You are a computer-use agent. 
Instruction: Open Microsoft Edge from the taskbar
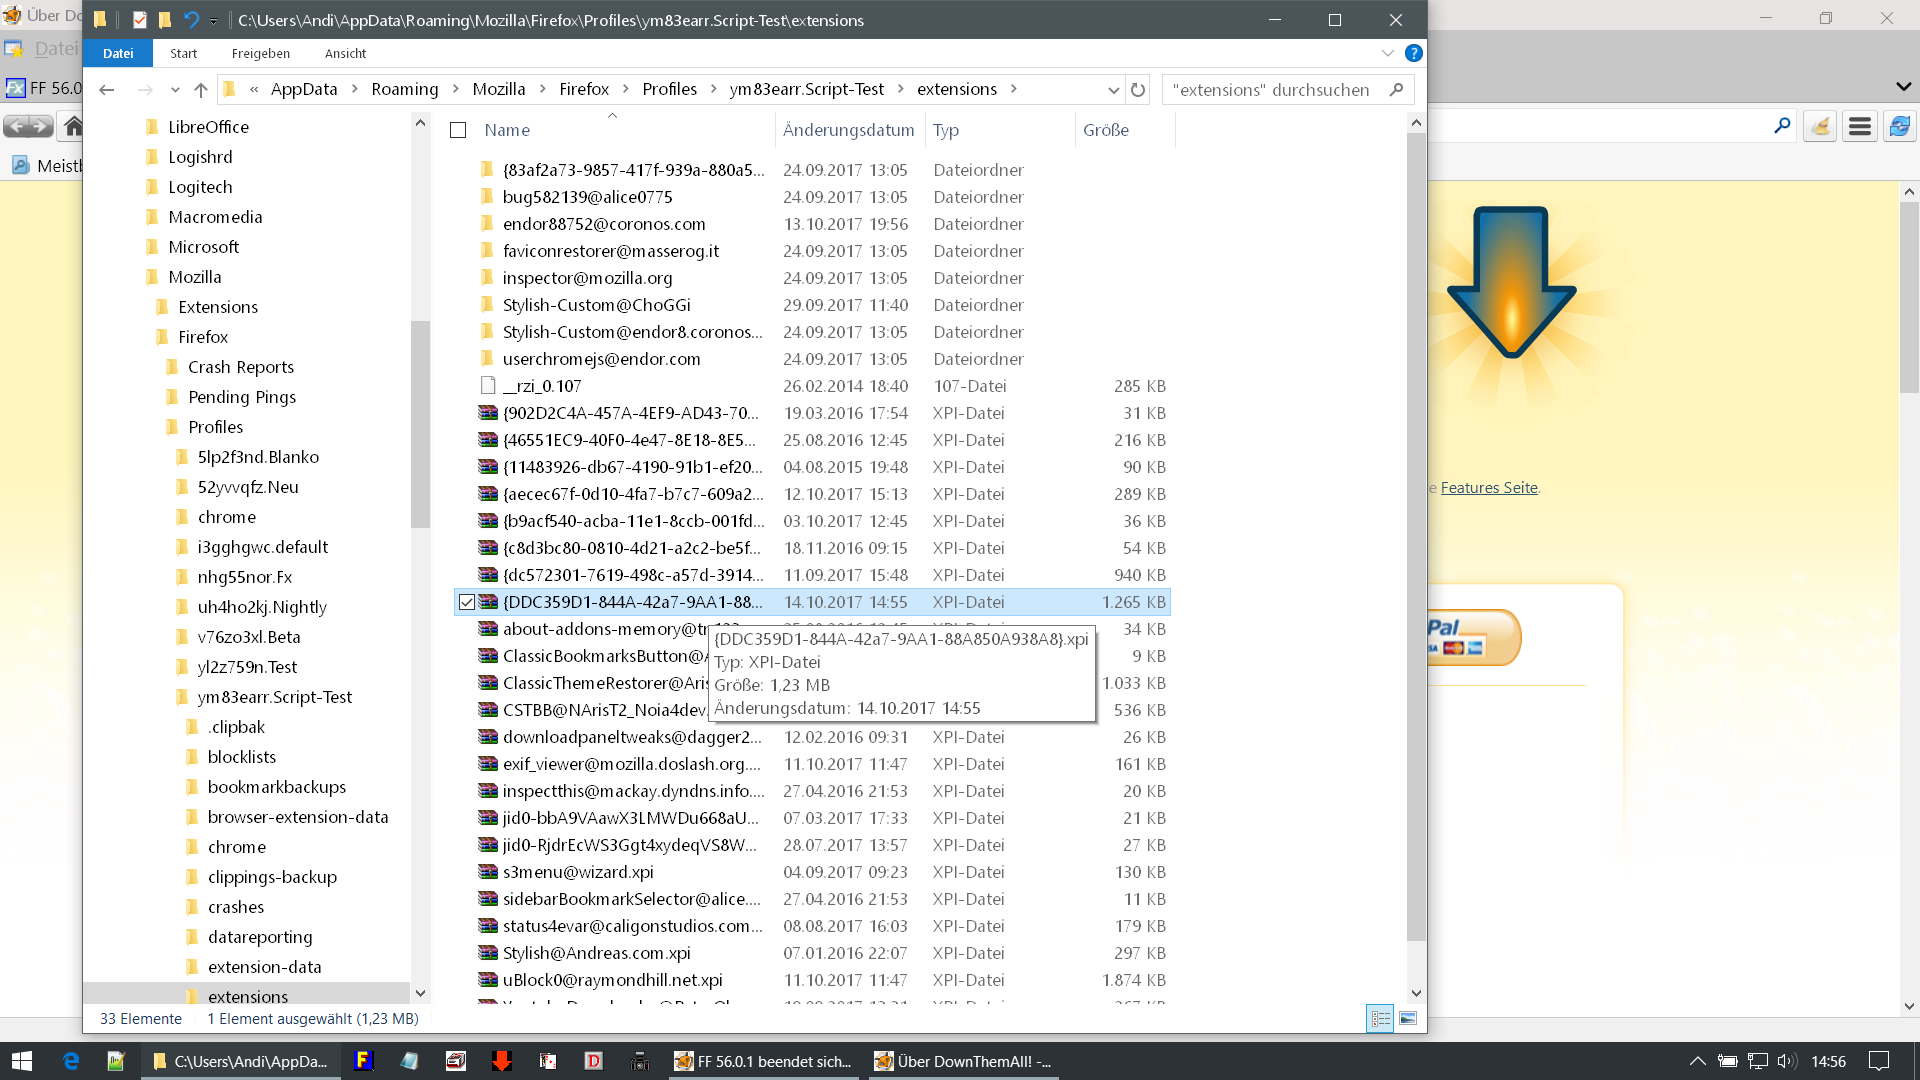[71, 1061]
